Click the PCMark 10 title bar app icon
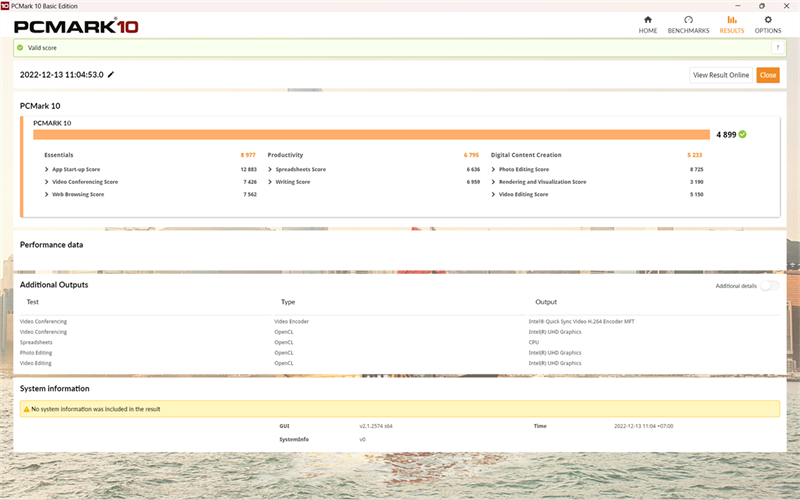Viewport: 800px width, 500px height. click(5, 6)
